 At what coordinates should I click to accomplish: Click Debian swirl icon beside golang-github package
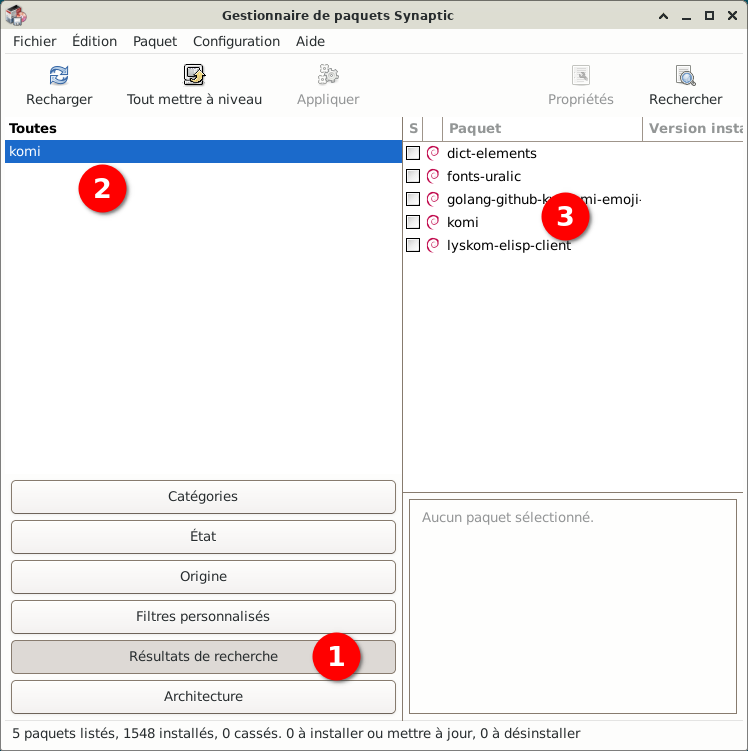tap(432, 199)
